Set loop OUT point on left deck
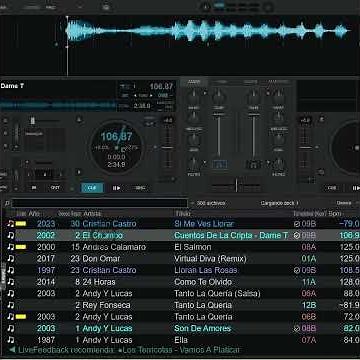360x360 pixels. pyautogui.click(x=55, y=188)
